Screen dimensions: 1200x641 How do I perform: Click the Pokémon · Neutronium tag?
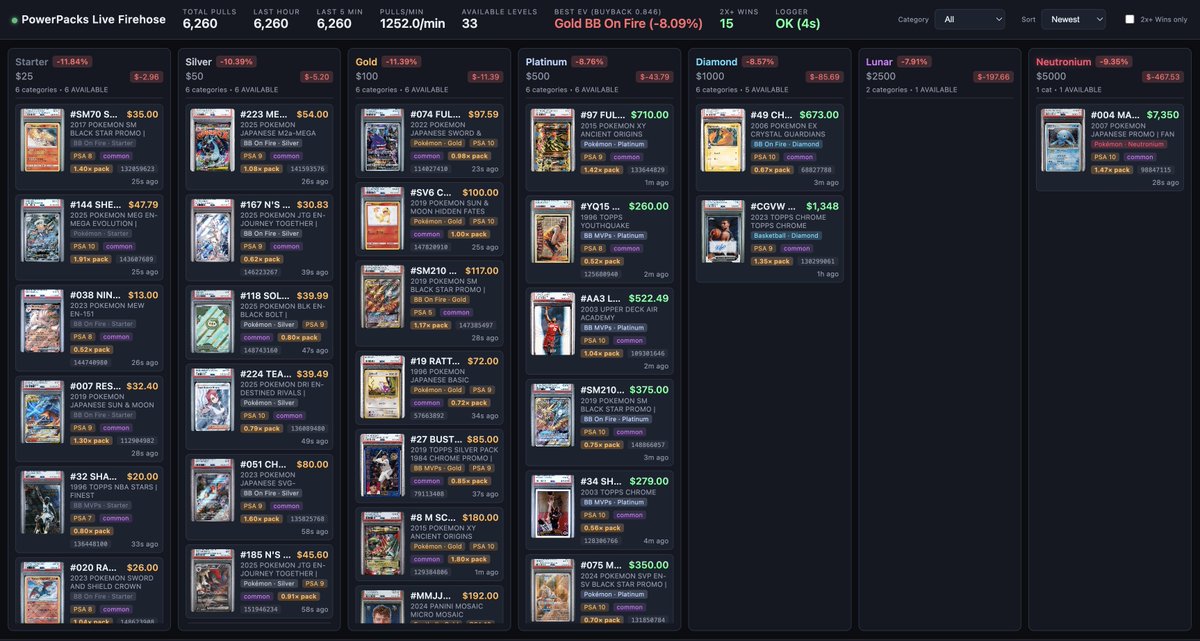click(1127, 144)
